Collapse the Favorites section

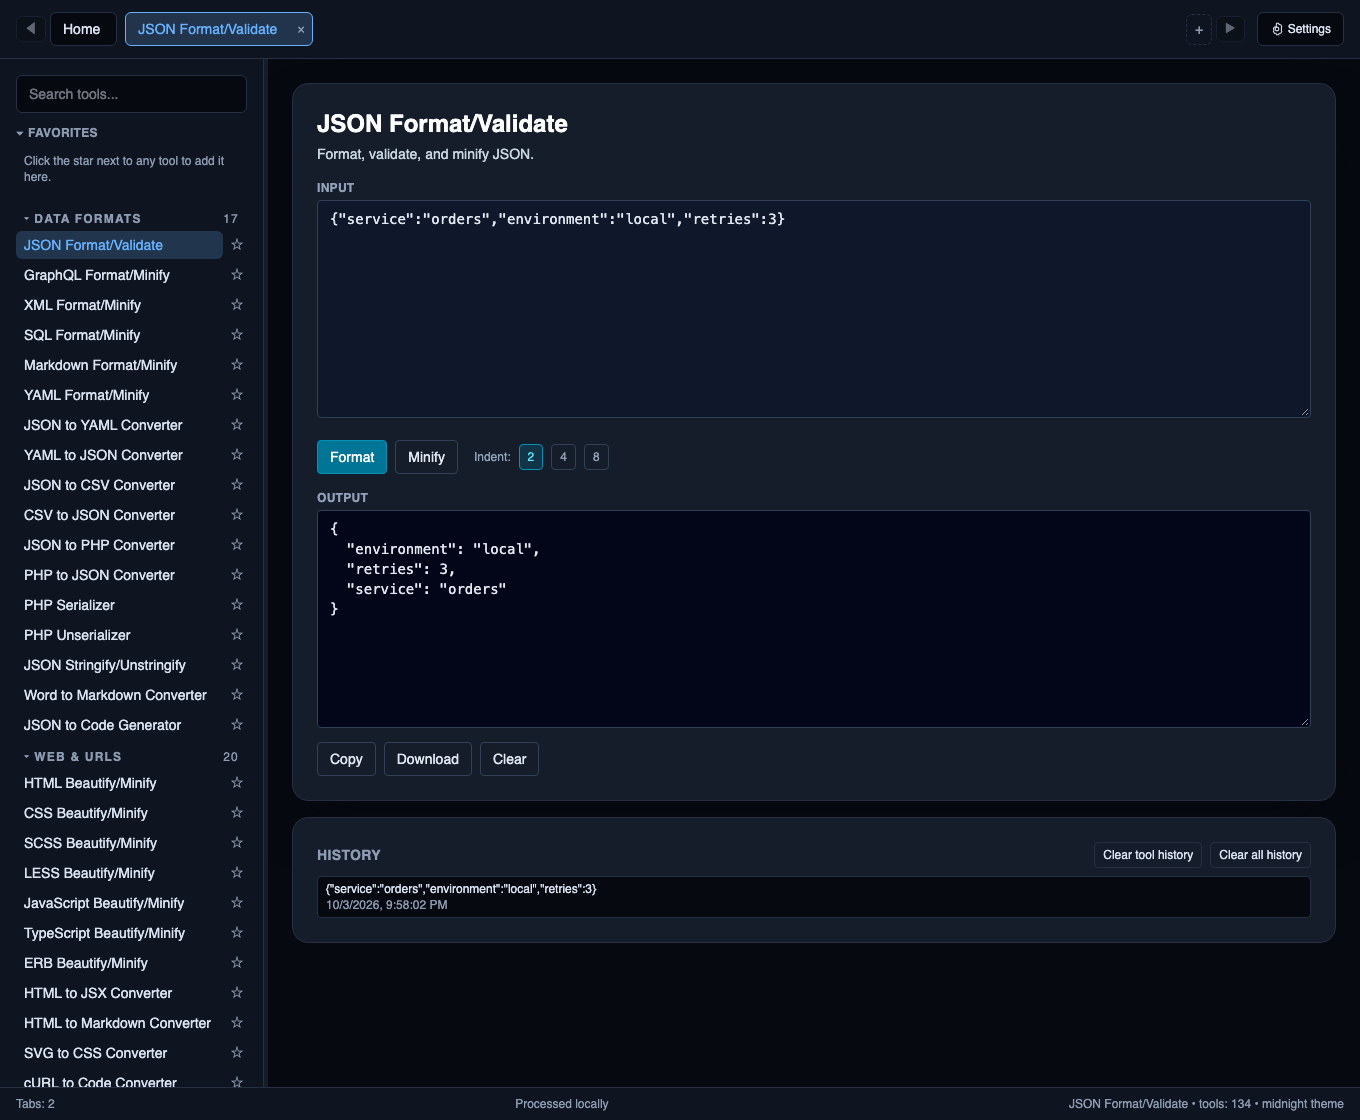point(57,133)
